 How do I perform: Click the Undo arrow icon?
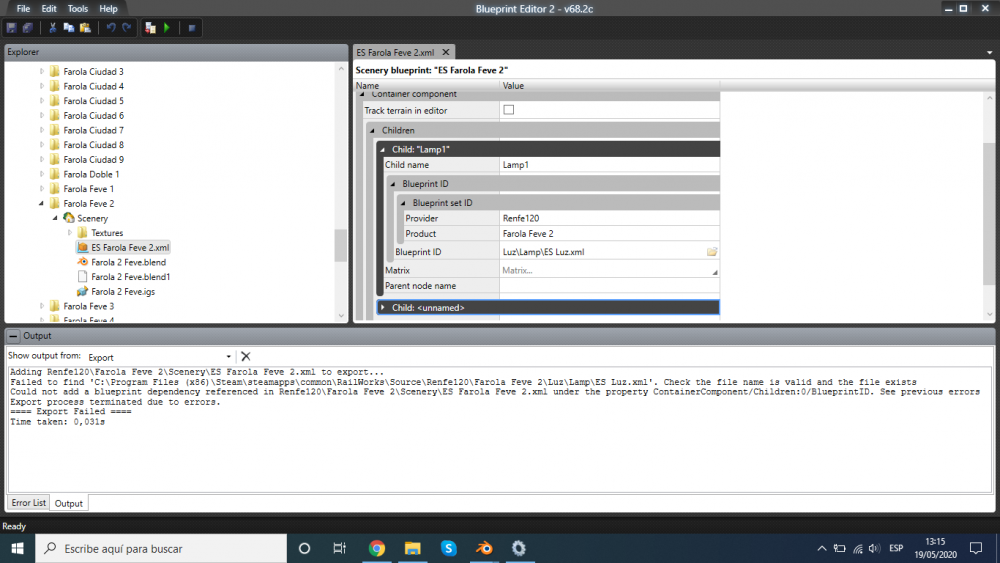point(111,27)
